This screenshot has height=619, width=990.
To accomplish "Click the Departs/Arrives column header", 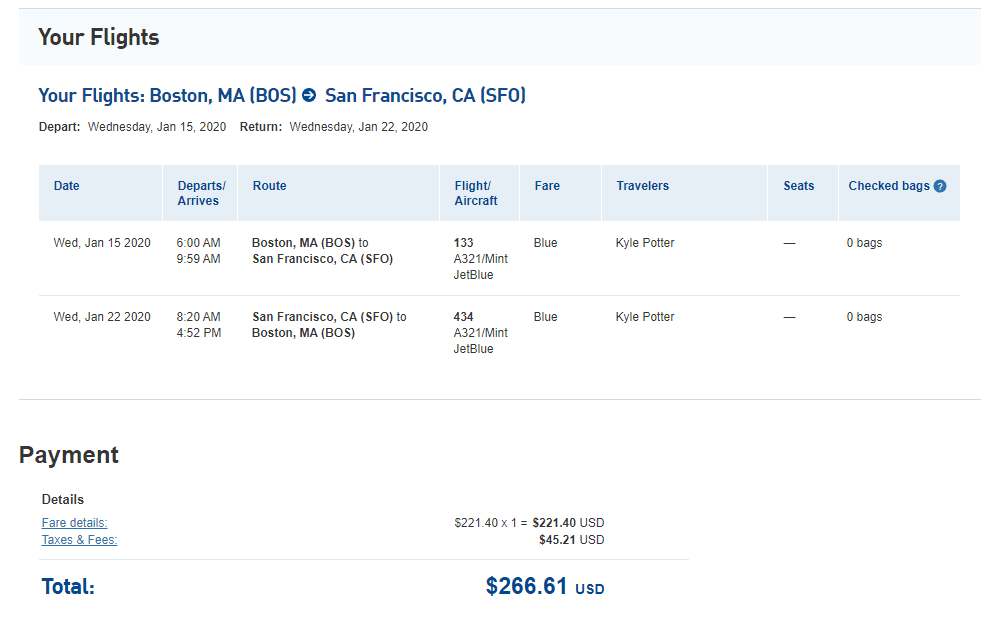I will point(201,193).
